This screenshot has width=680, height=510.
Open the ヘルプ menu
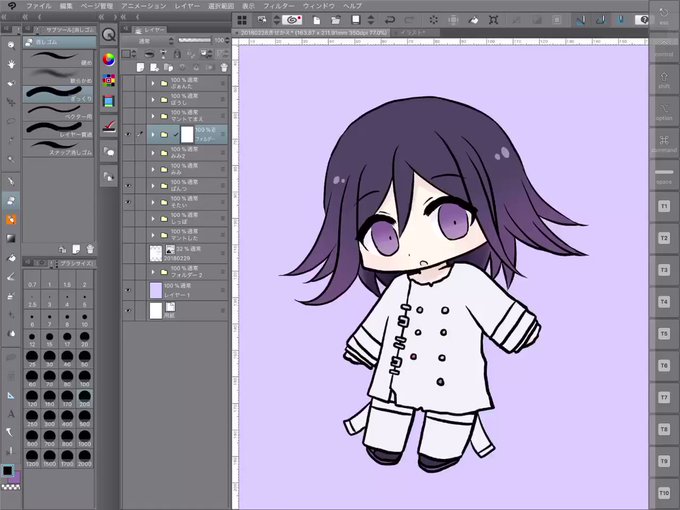352,6
